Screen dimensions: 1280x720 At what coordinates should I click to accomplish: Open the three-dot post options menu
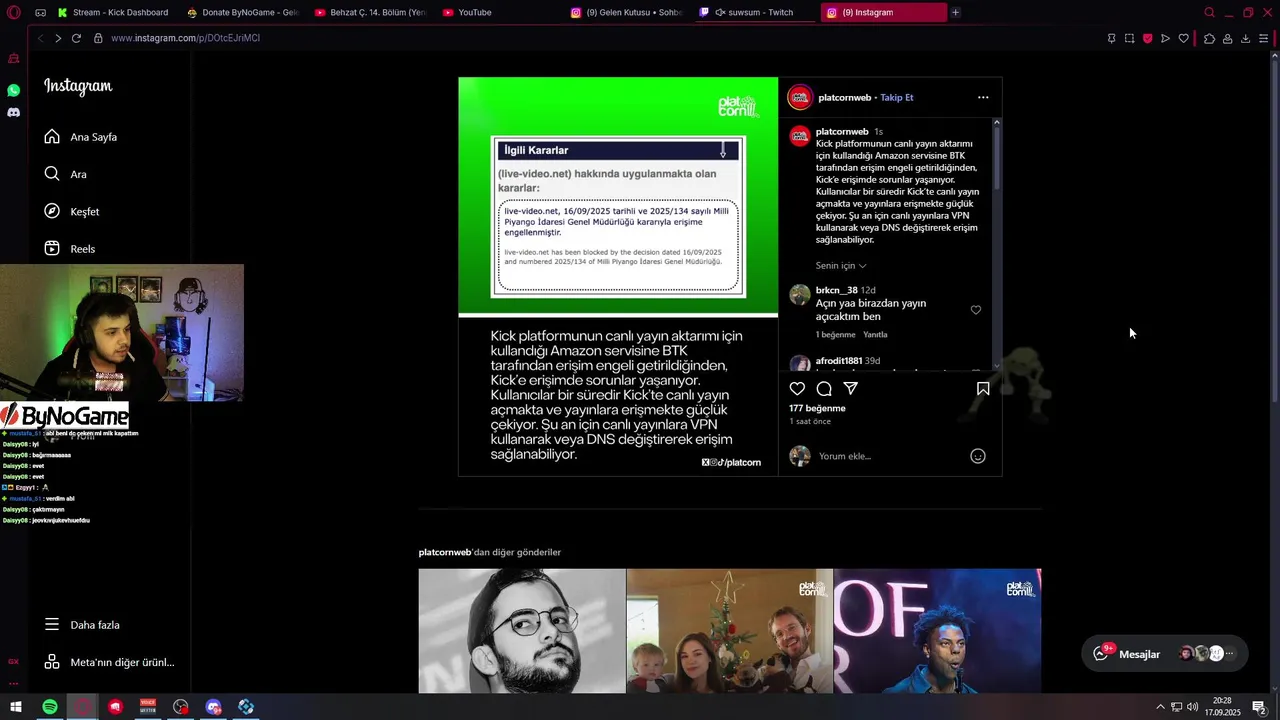pyautogui.click(x=983, y=97)
